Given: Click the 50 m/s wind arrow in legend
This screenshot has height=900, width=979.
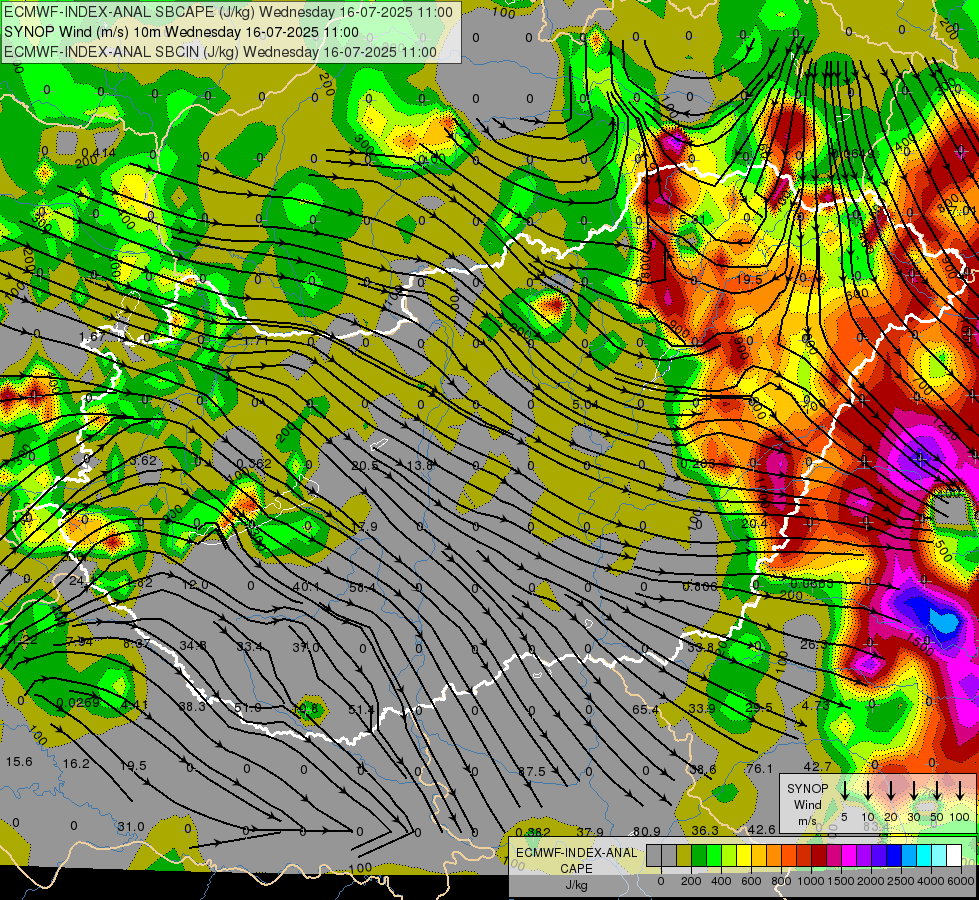Looking at the screenshot, I should coord(937,789).
